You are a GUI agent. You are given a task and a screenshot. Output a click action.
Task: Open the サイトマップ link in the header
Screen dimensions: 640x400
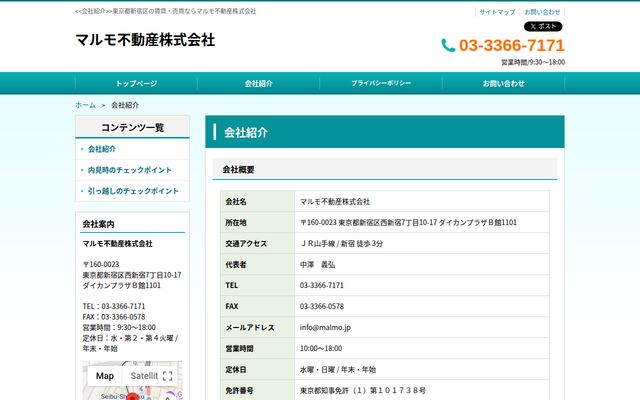(497, 12)
